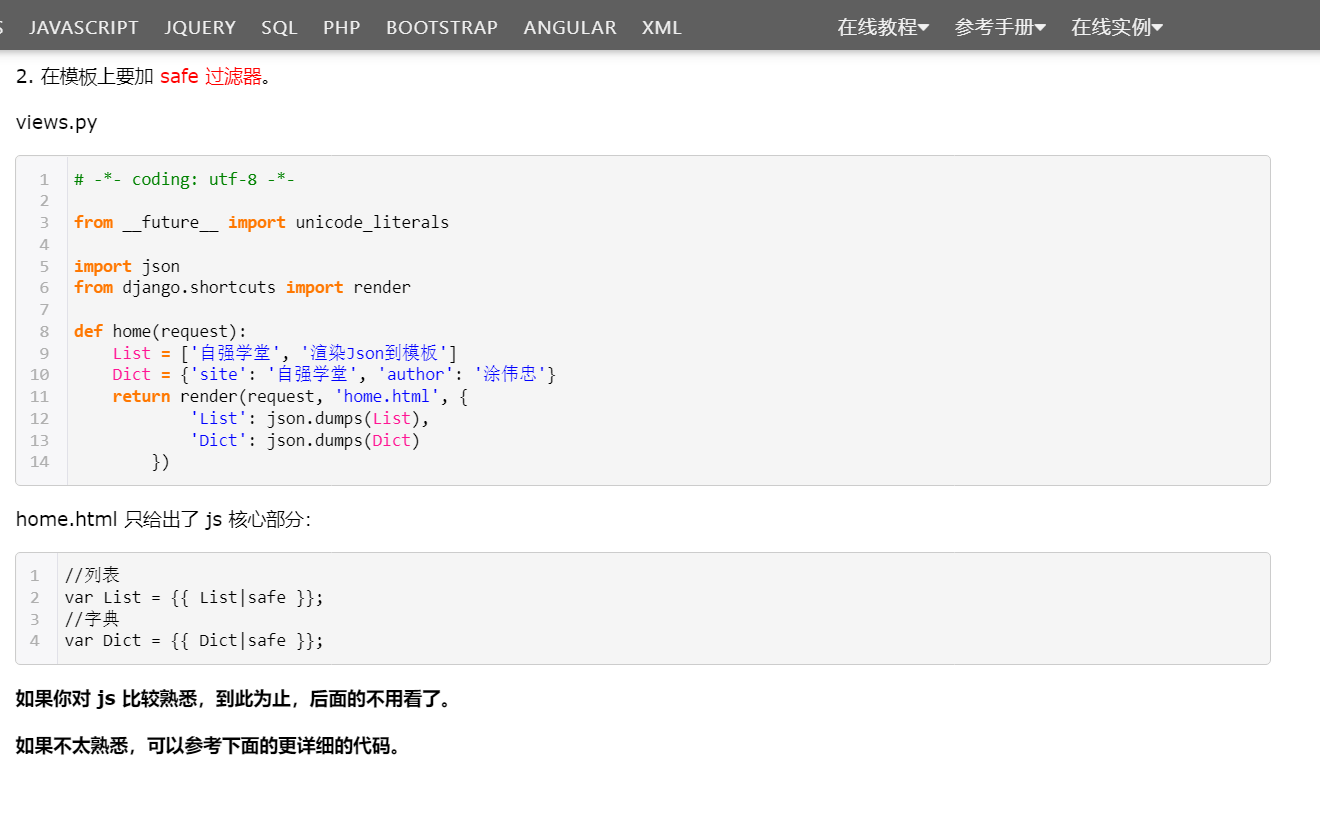Click the home.html filename in the render call

387,396
